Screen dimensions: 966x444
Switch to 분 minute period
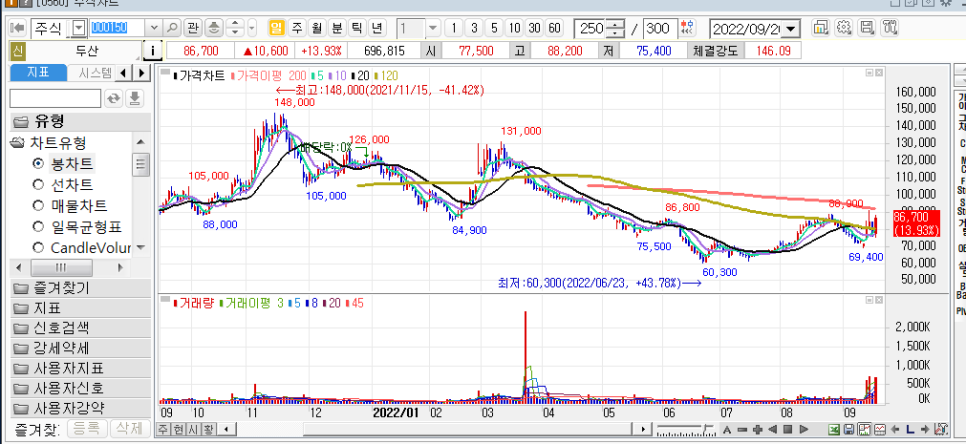(x=336, y=28)
